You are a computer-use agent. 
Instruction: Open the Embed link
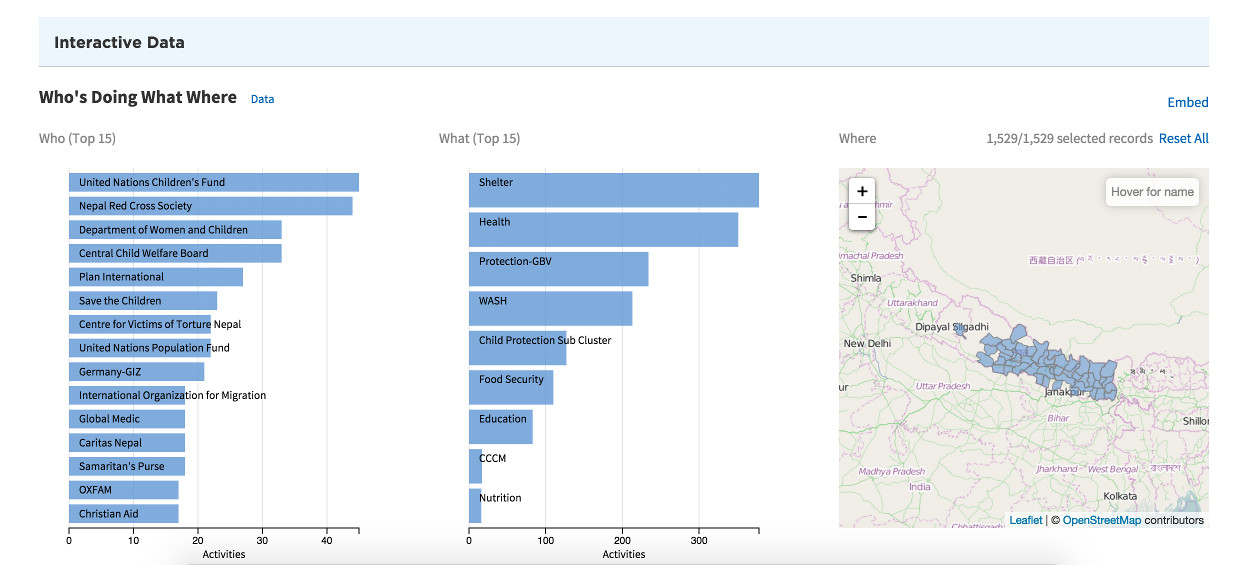pyautogui.click(x=1188, y=102)
